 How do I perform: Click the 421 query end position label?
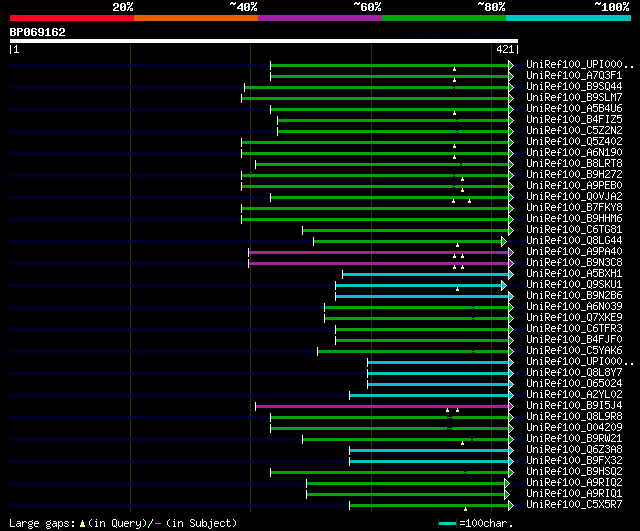505,49
